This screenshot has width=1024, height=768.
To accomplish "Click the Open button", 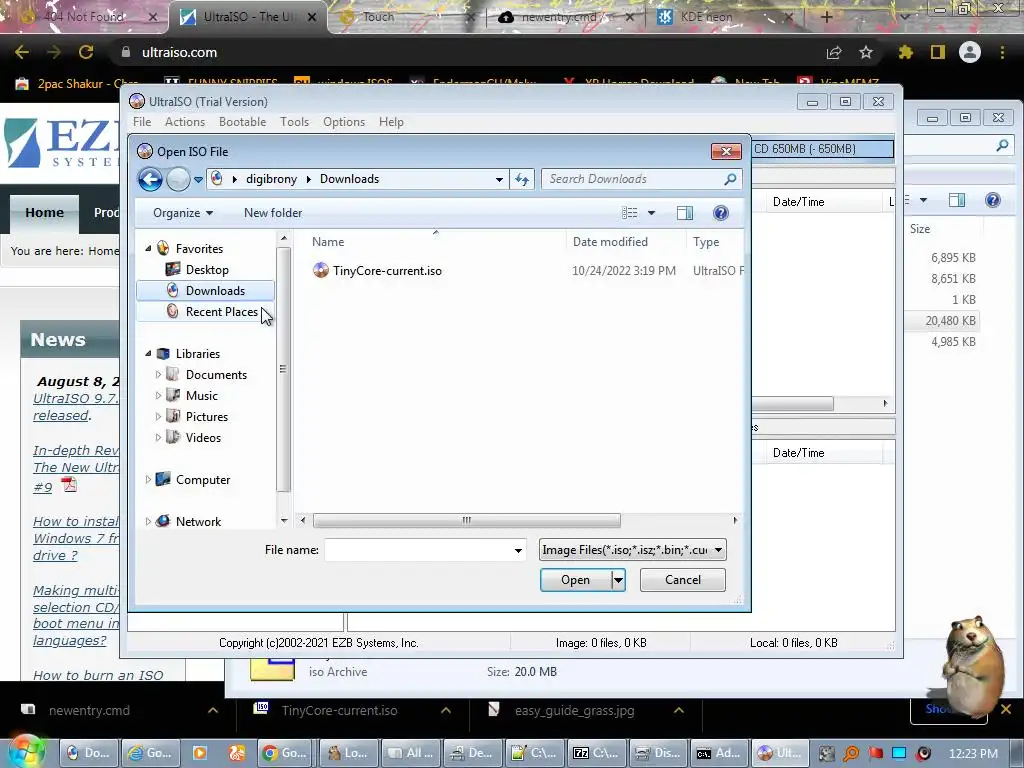I will [x=575, y=580].
